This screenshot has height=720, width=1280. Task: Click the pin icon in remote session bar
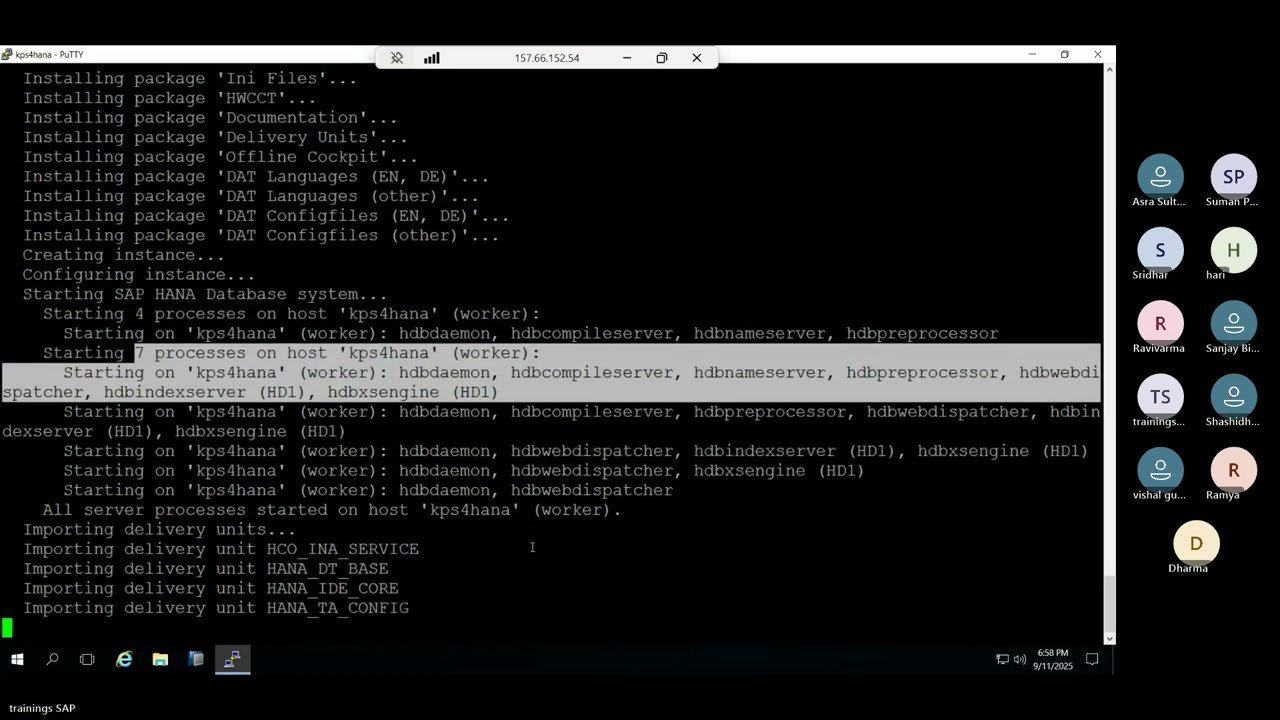pos(397,58)
